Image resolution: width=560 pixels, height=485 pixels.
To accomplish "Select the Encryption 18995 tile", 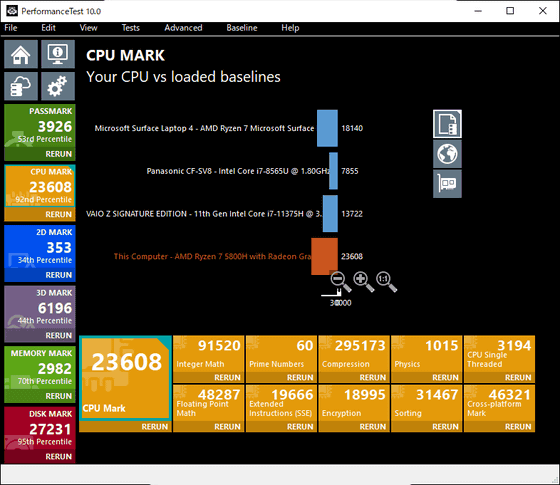I will 354,403.
